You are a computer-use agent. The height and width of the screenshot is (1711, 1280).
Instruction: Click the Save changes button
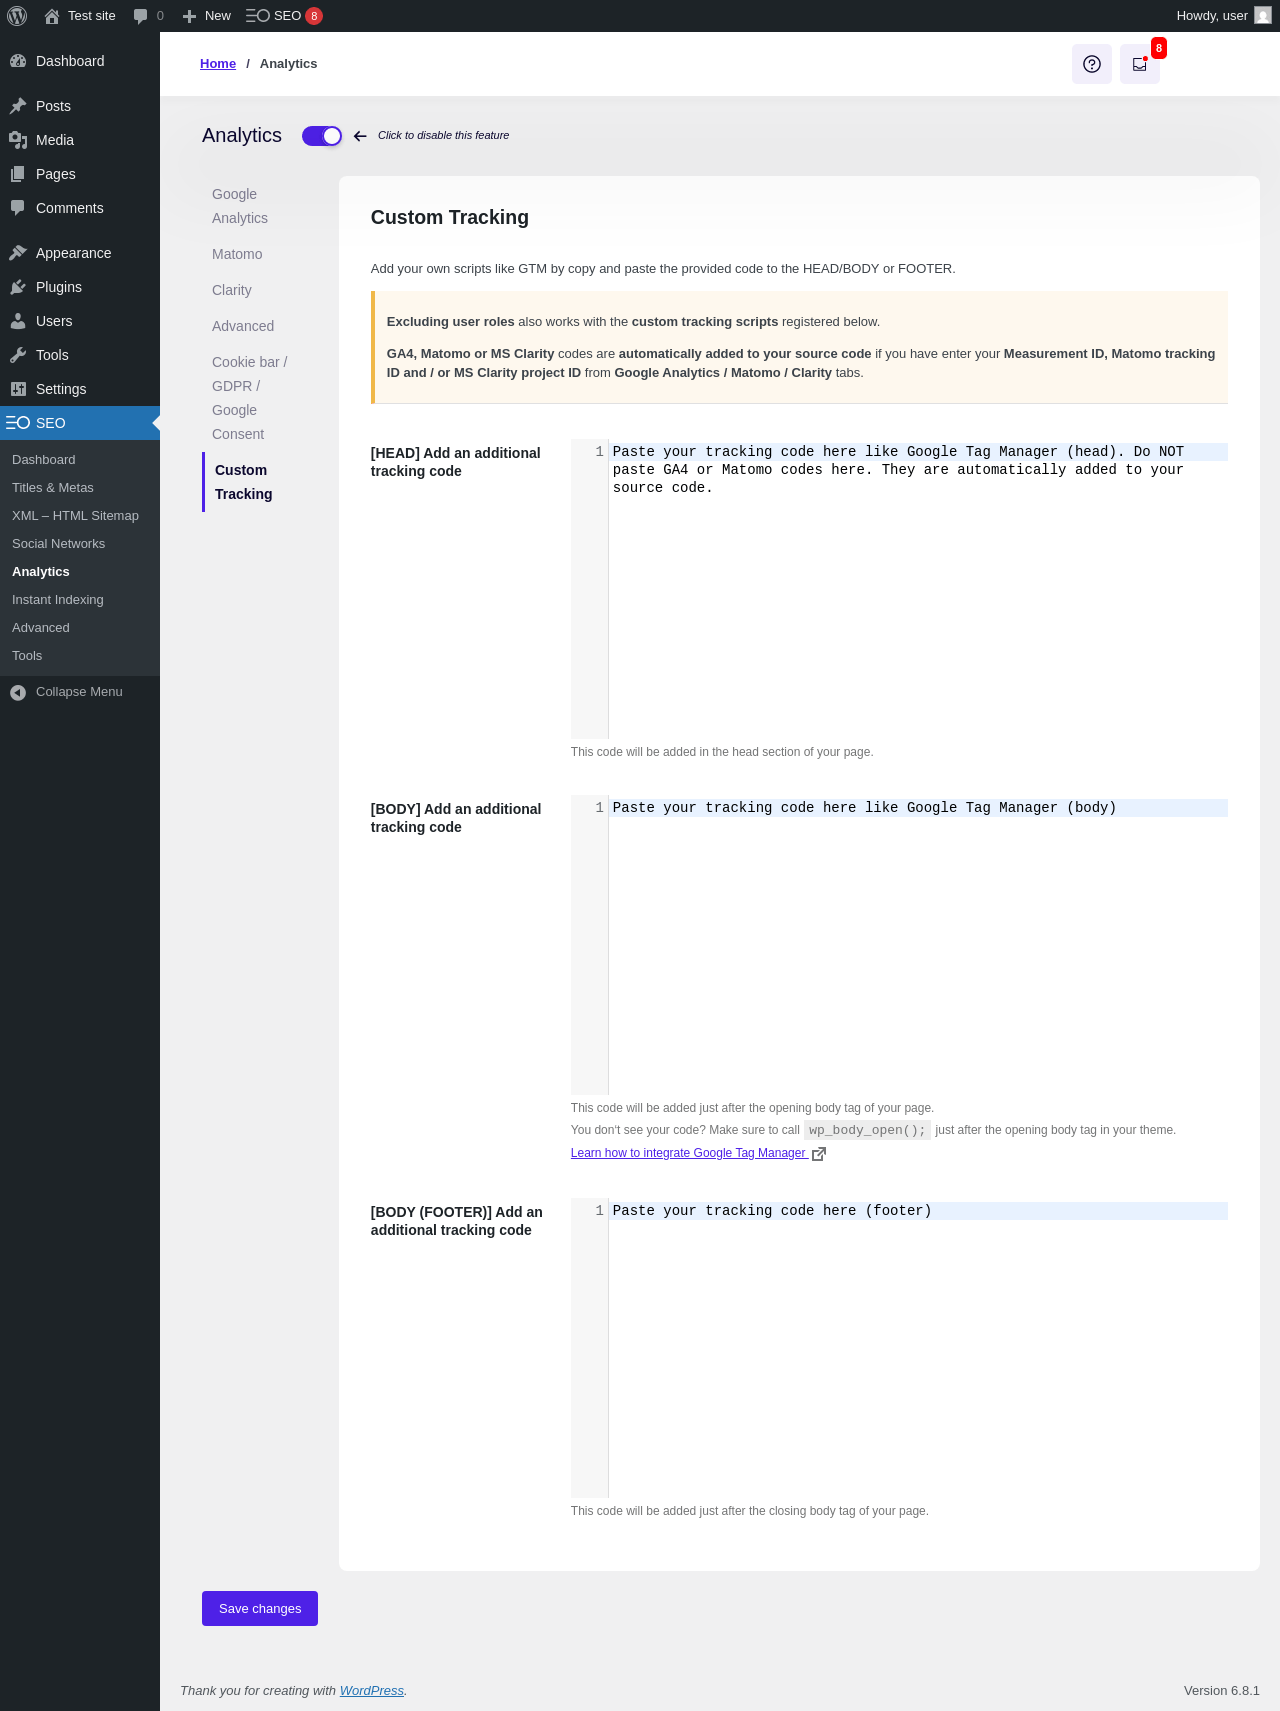tap(260, 1608)
